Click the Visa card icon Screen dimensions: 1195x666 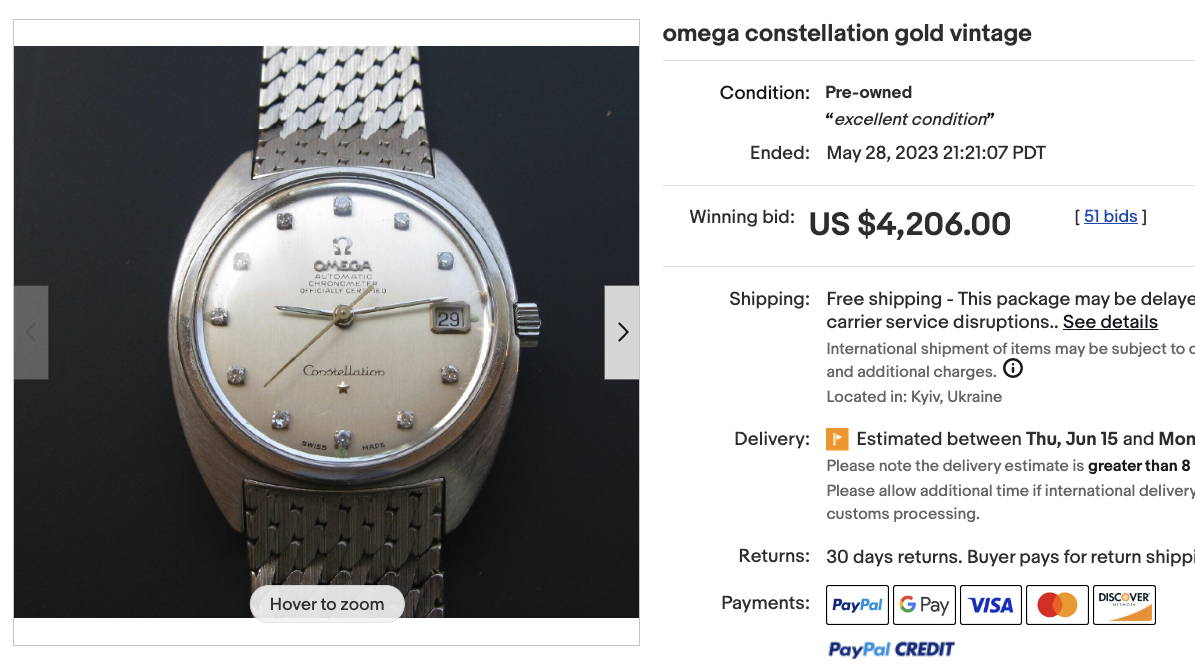[991, 605]
